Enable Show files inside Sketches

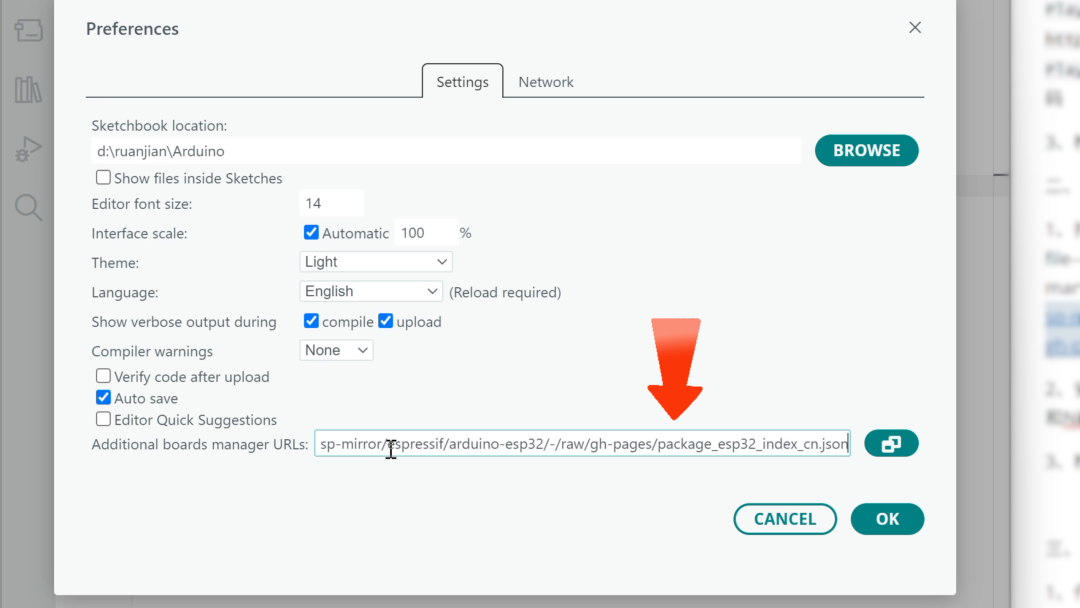coord(103,178)
